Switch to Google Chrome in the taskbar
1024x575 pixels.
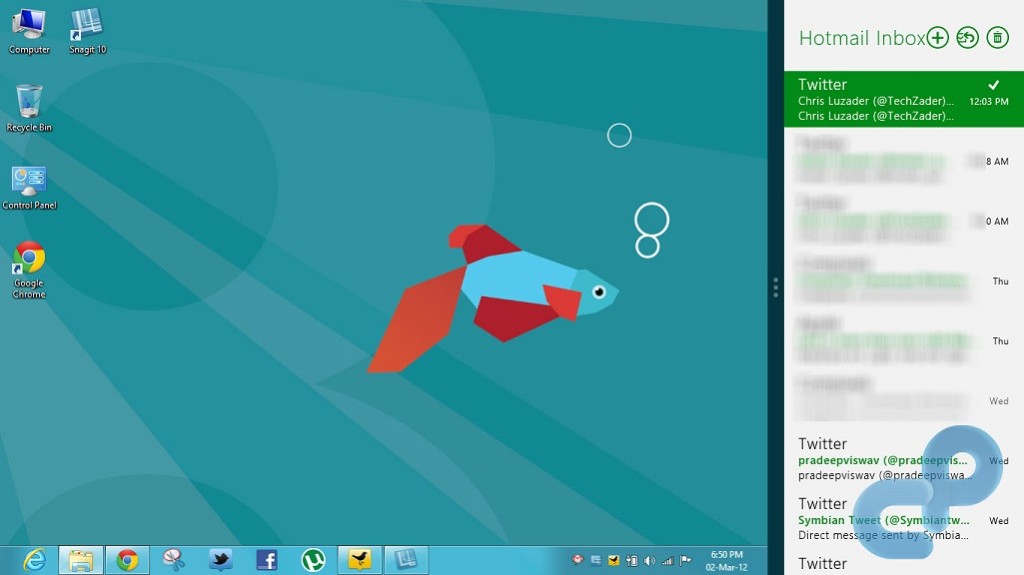[x=127, y=560]
